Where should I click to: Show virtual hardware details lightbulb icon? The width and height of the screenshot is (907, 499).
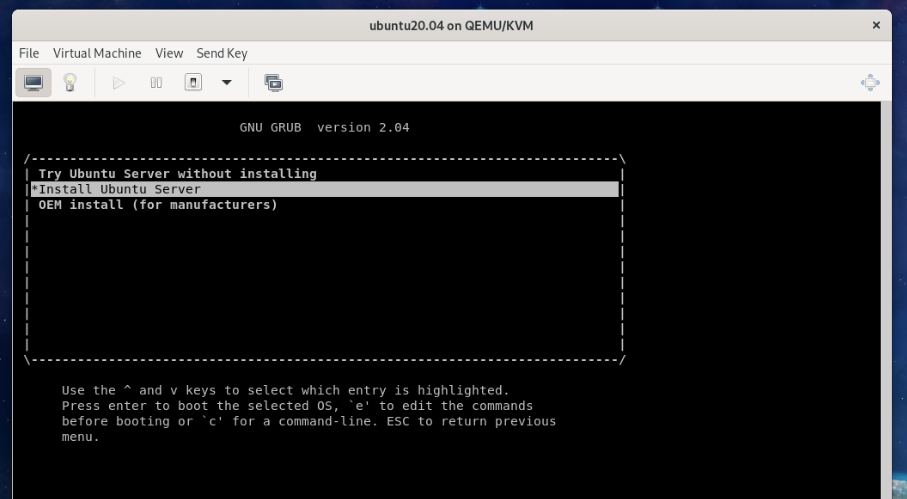pos(70,83)
